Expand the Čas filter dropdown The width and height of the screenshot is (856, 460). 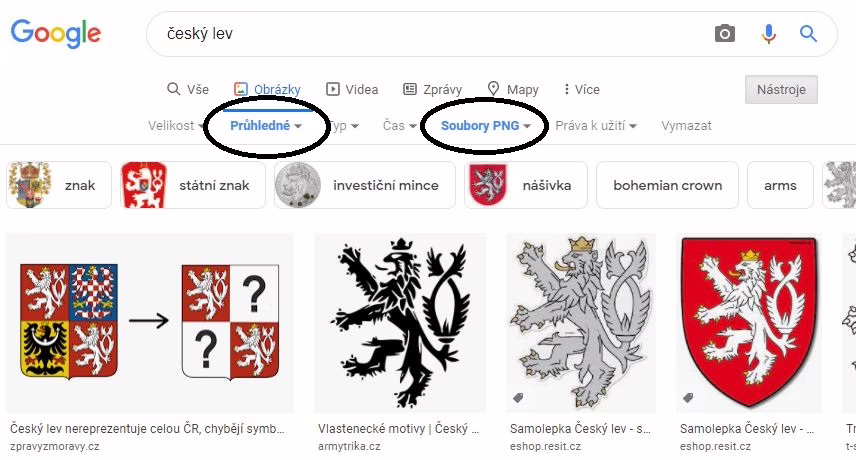[399, 126]
